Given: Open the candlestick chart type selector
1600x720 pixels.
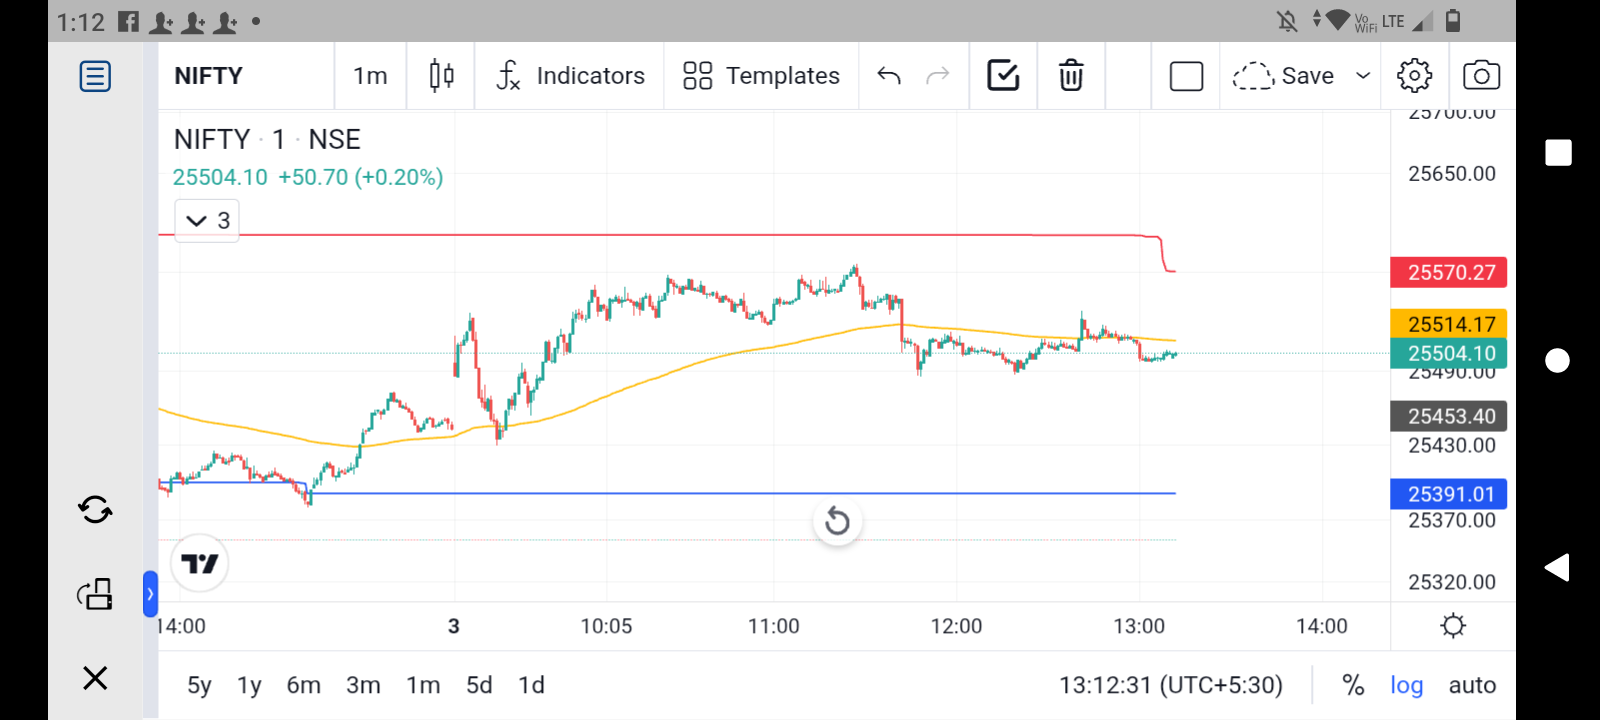Looking at the screenshot, I should (x=441, y=76).
